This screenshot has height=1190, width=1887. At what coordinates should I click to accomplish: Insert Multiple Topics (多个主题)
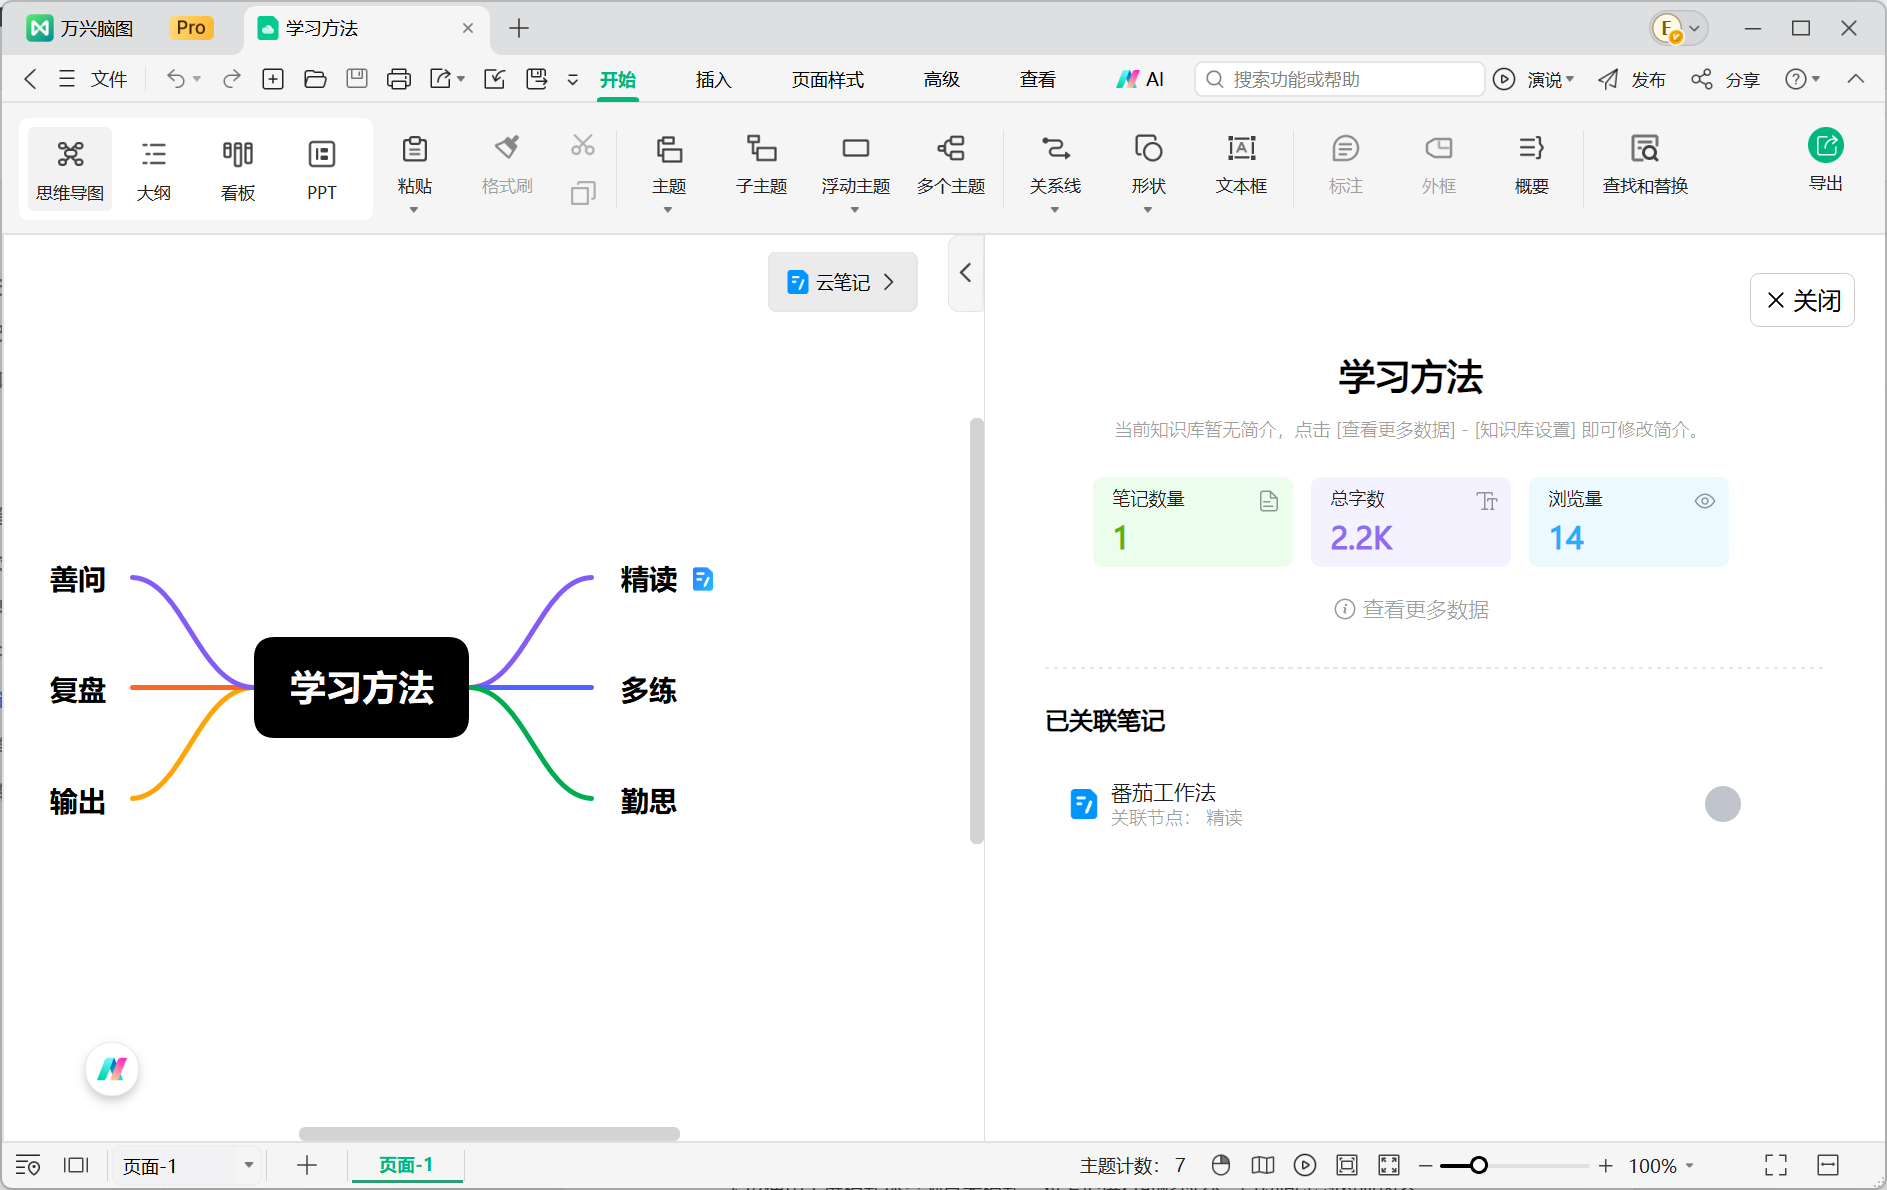(x=951, y=163)
